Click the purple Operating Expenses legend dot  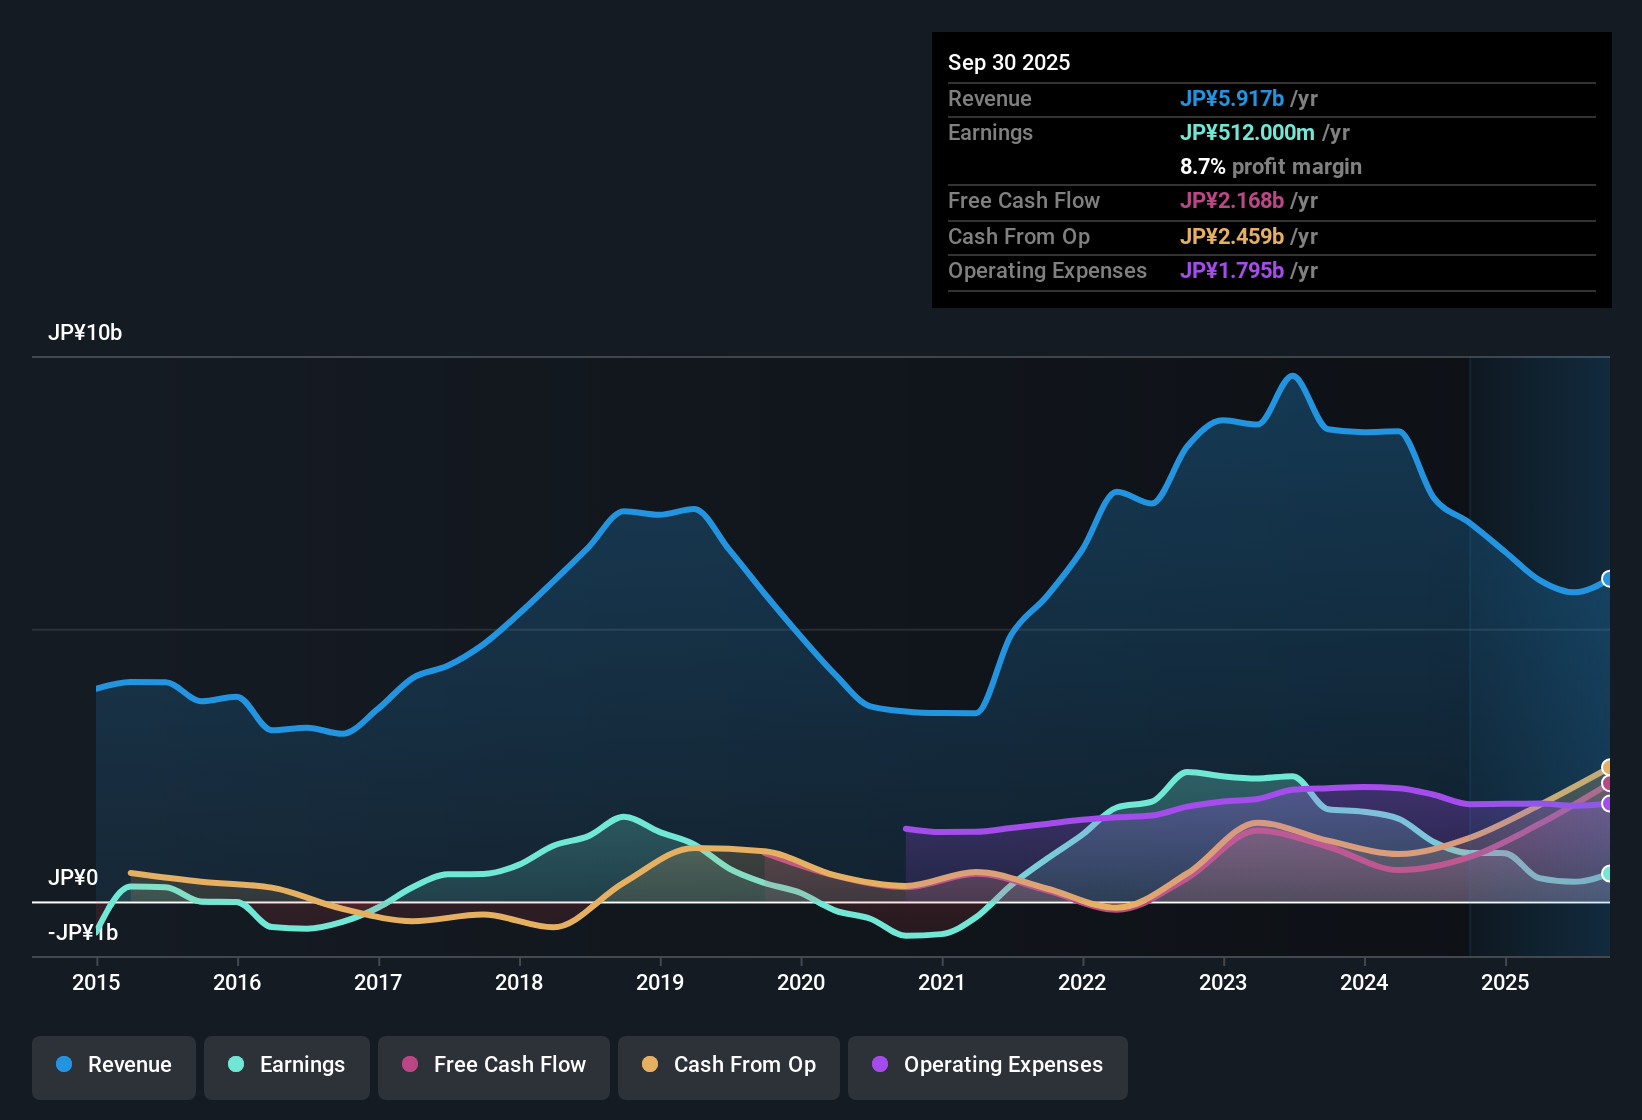[x=880, y=1065]
